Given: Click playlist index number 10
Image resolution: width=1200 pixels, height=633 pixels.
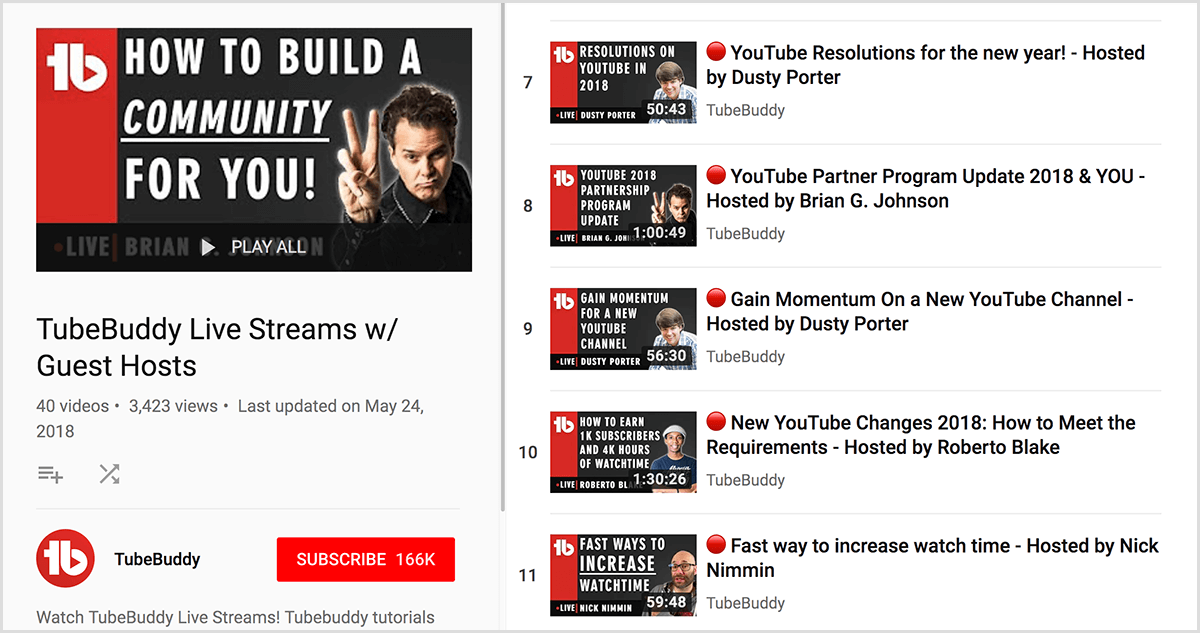Looking at the screenshot, I should [528, 452].
